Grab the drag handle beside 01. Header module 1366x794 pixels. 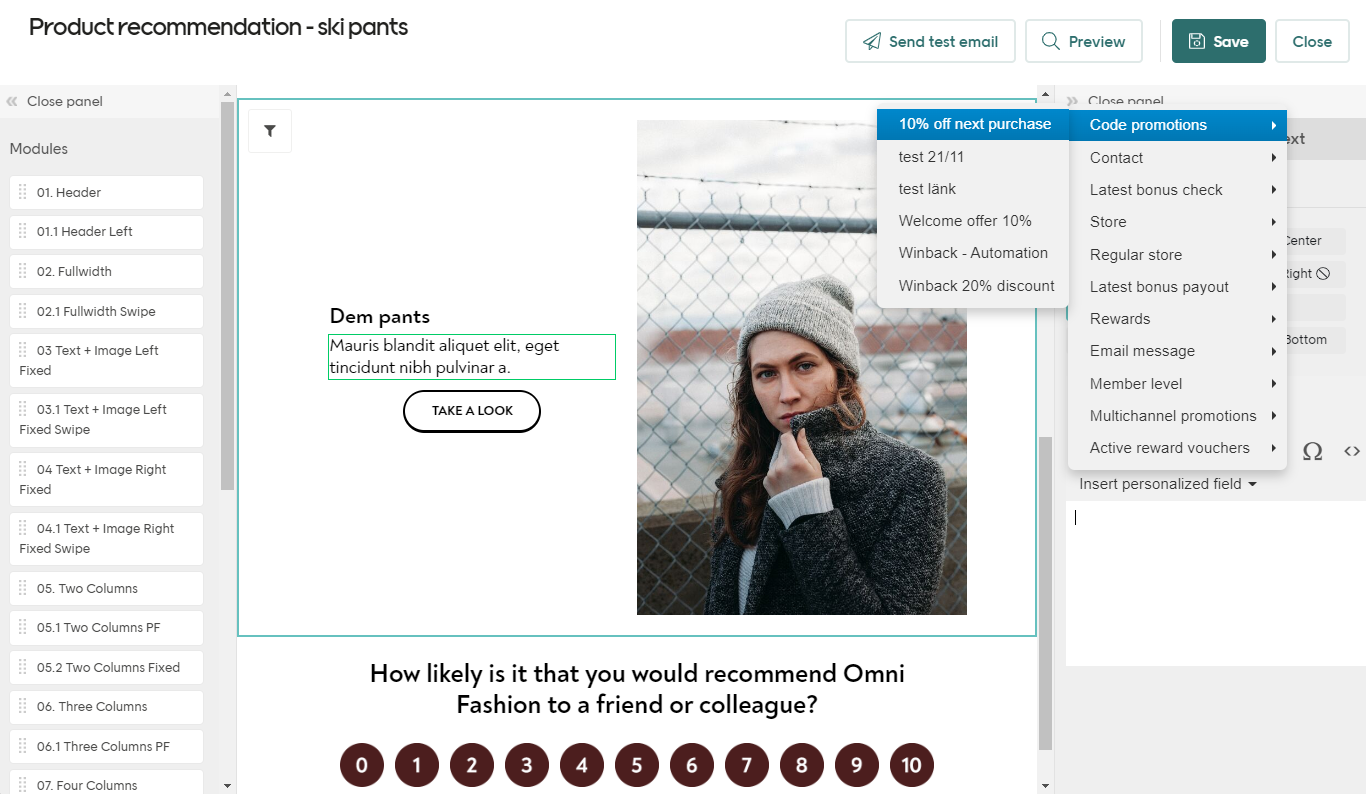[22, 192]
